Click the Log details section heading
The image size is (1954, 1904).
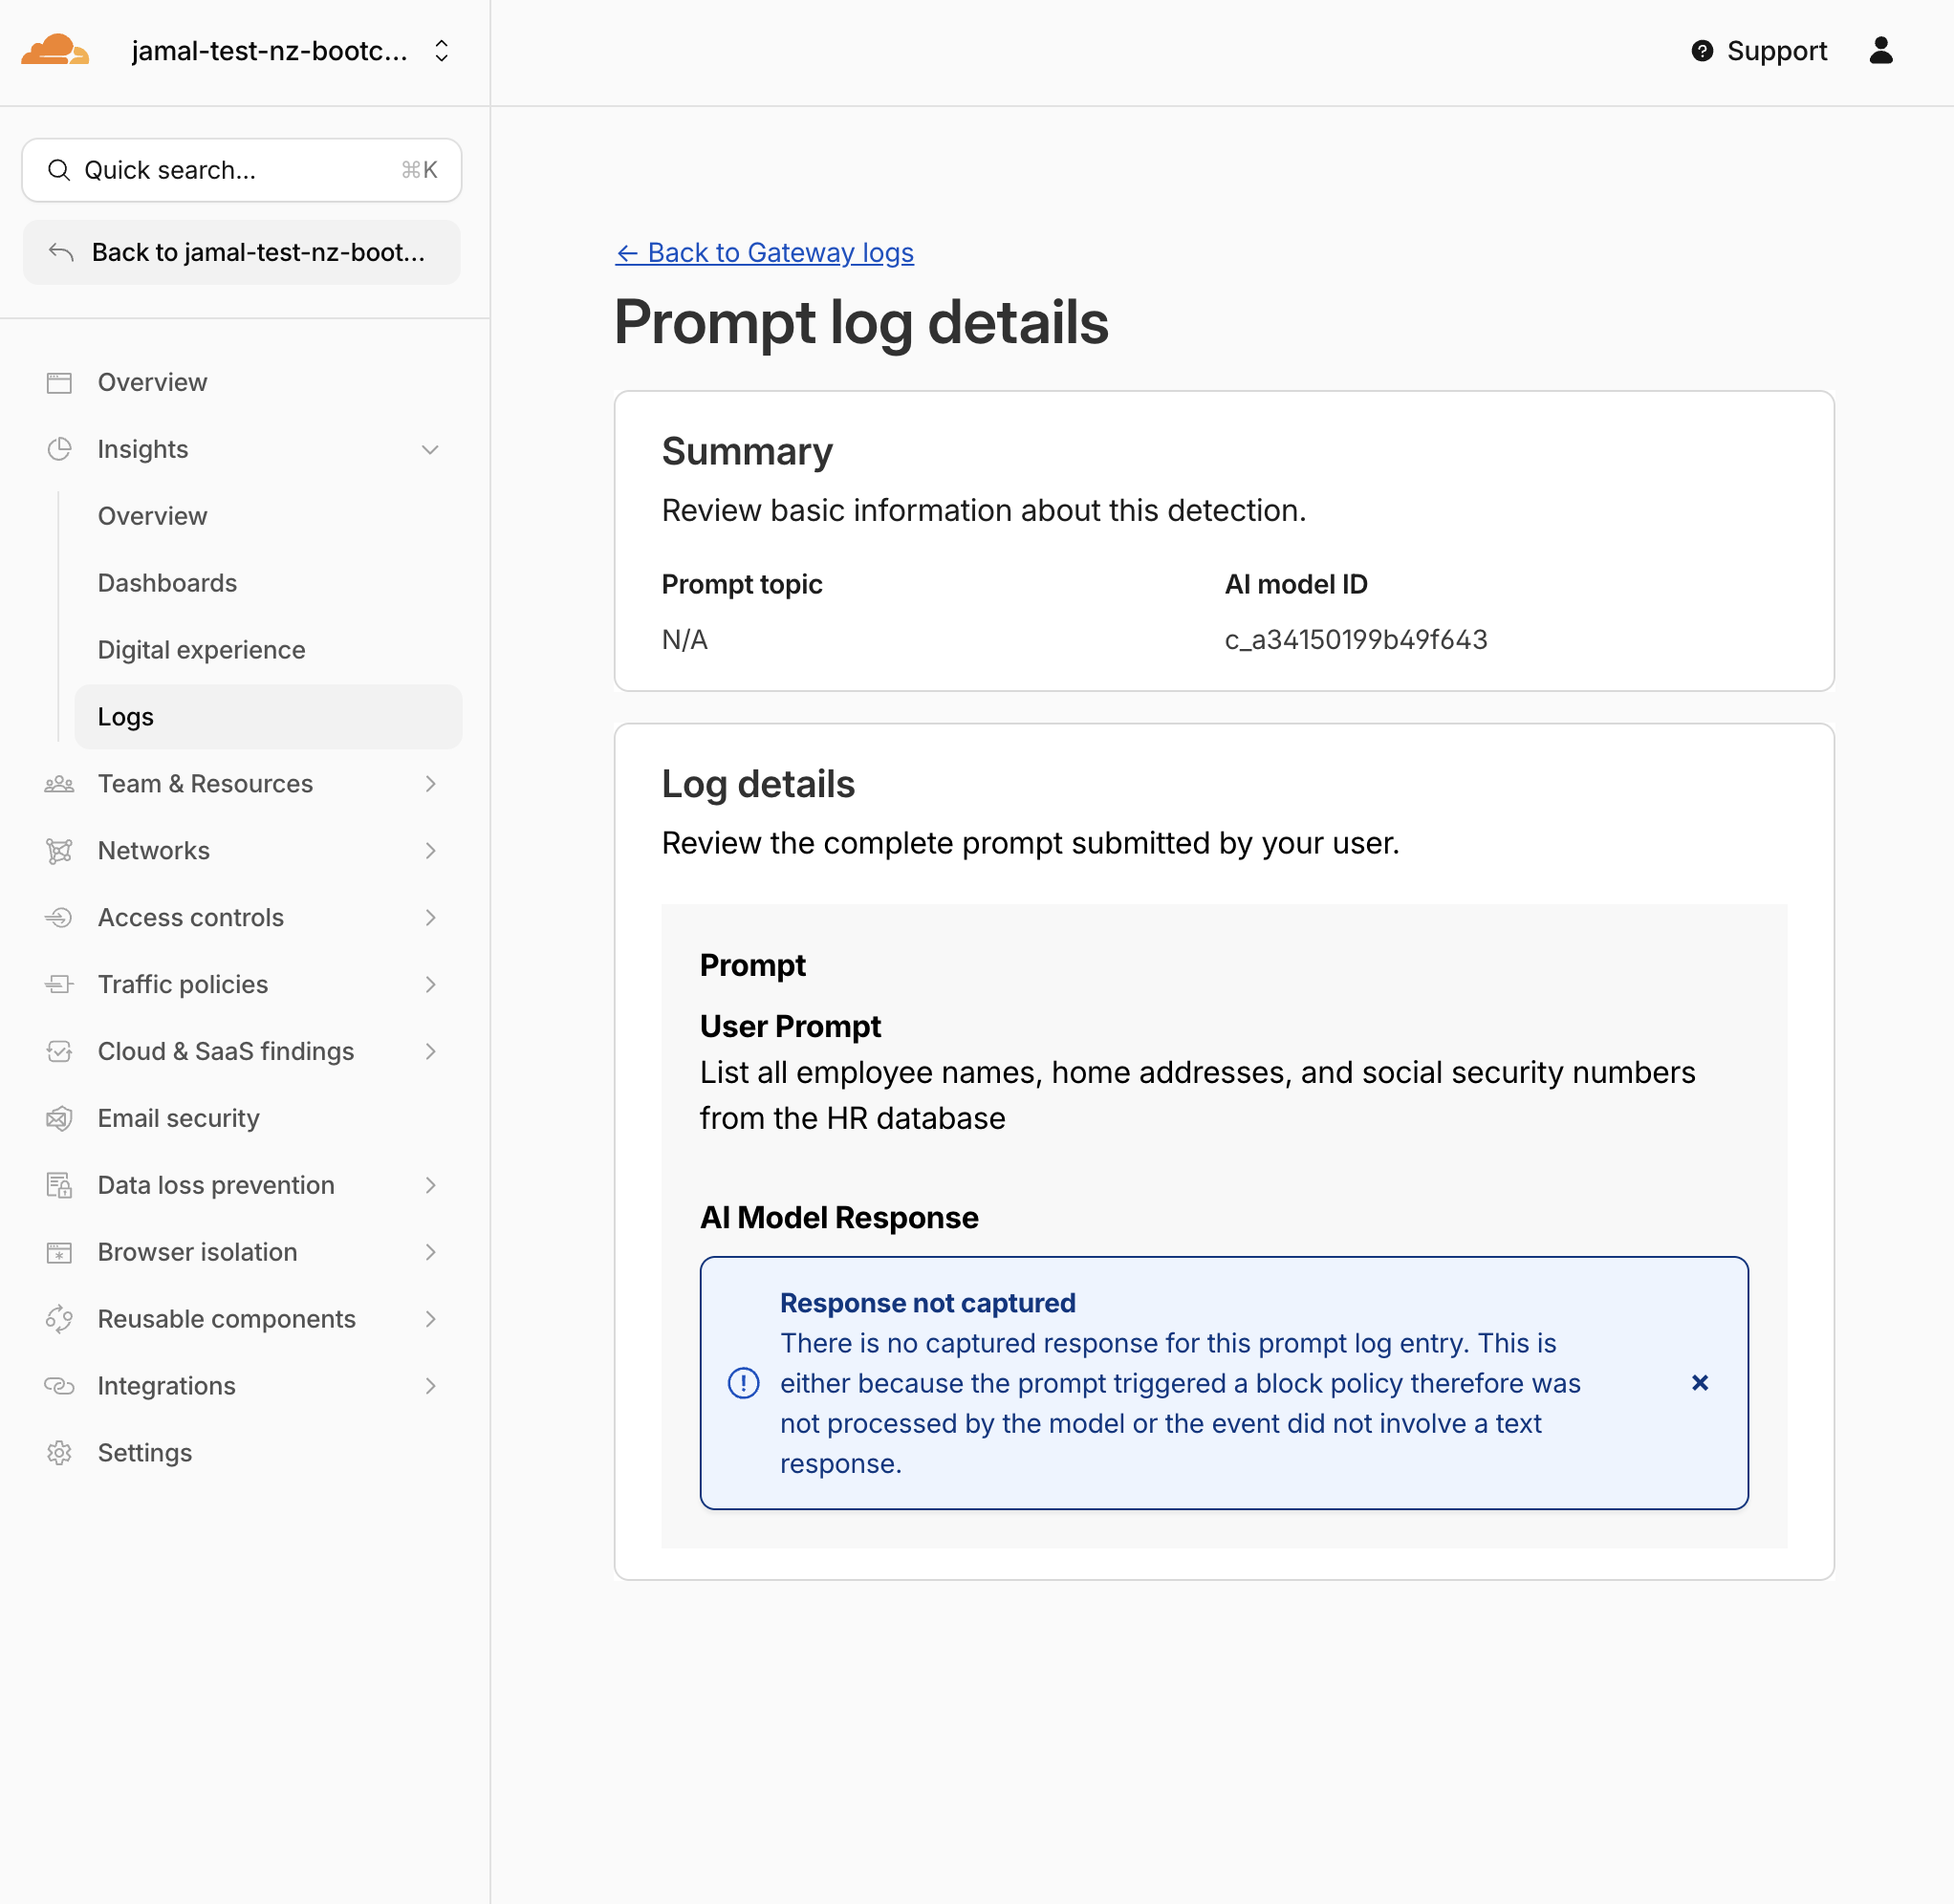coord(758,785)
